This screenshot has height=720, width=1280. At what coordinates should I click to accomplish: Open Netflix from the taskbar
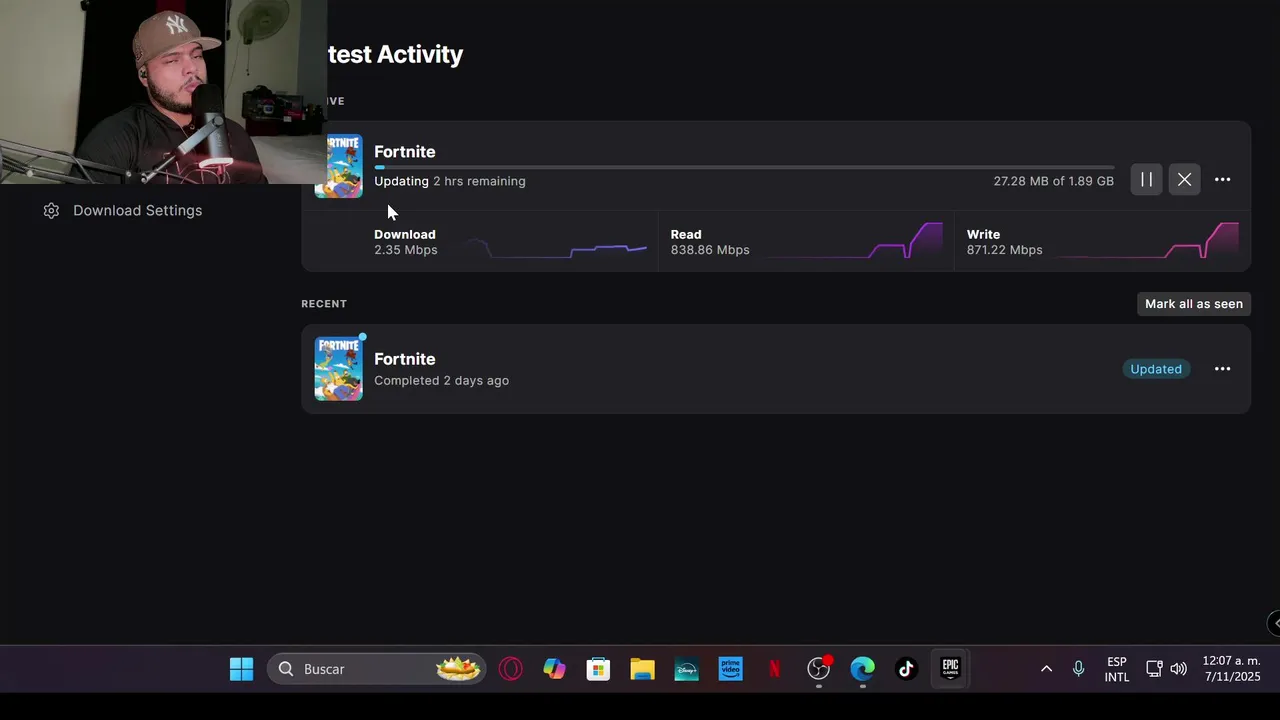tap(774, 669)
